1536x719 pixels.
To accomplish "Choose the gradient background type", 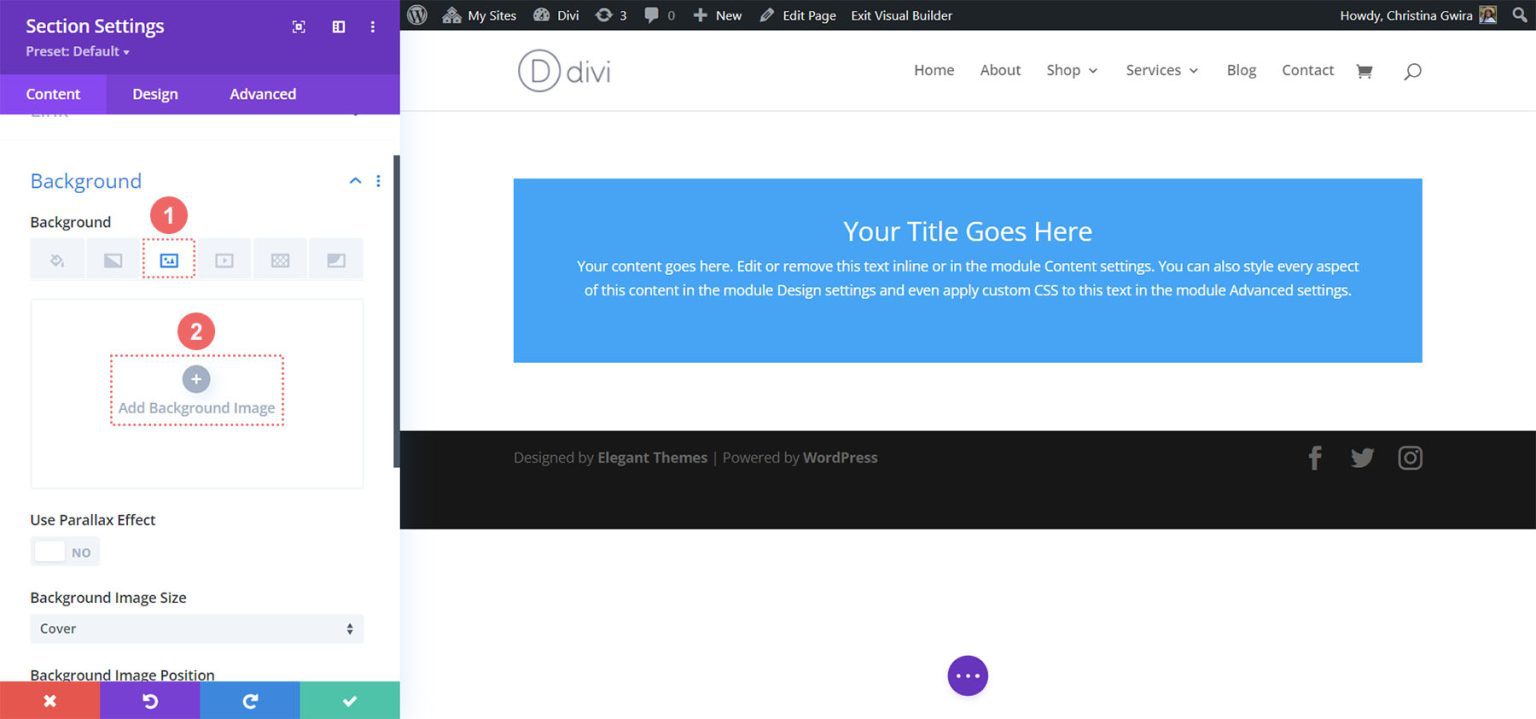I will (111, 258).
